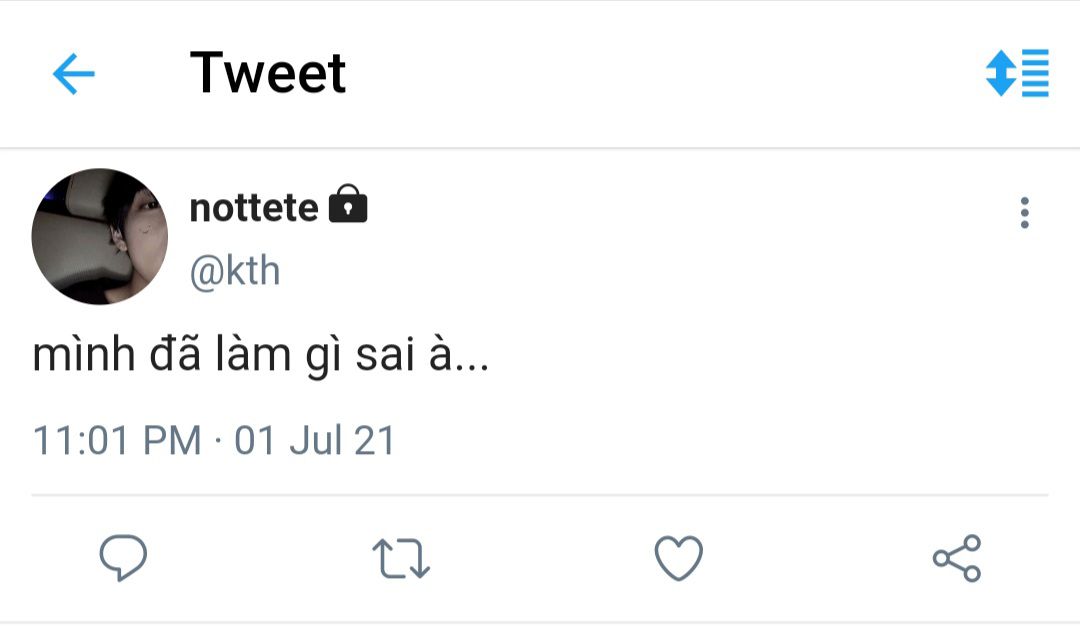The image size is (1080, 640).
Task: Tap the trailing "à..." in the tweet
Action: tap(459, 354)
